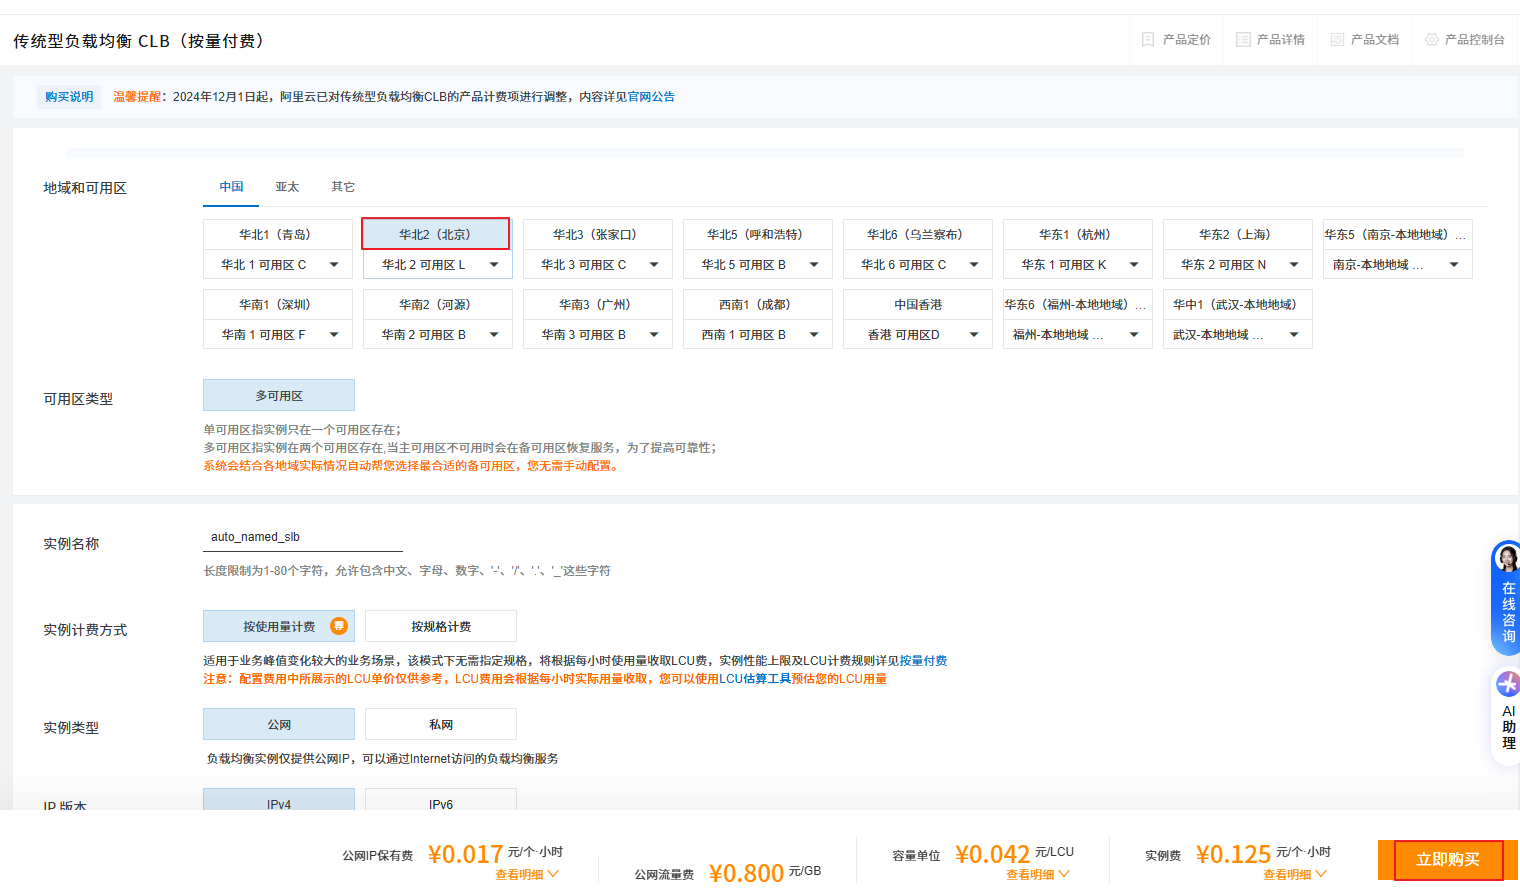The image size is (1520, 894).
Task: Switch to 其它 region tab
Action: 343,187
